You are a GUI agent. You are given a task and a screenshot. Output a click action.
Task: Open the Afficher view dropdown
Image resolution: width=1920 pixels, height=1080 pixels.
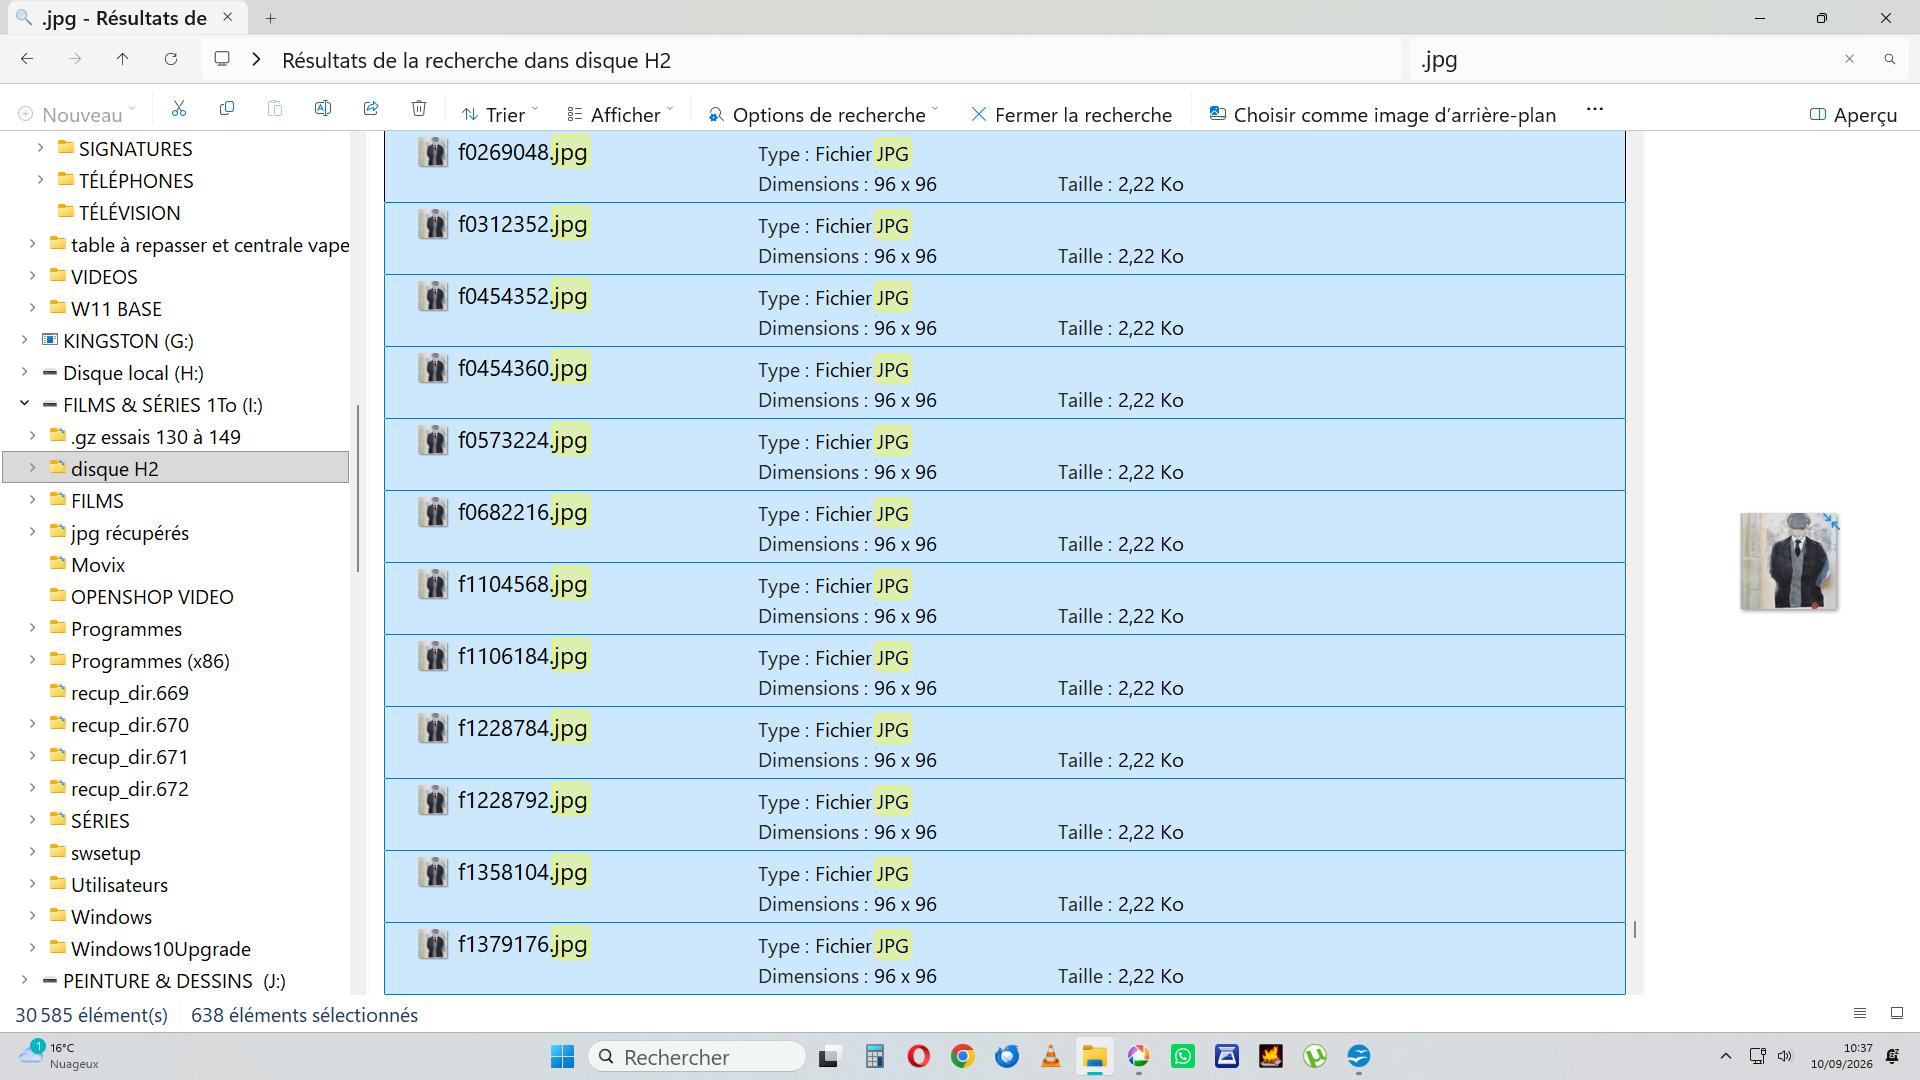[x=620, y=115]
